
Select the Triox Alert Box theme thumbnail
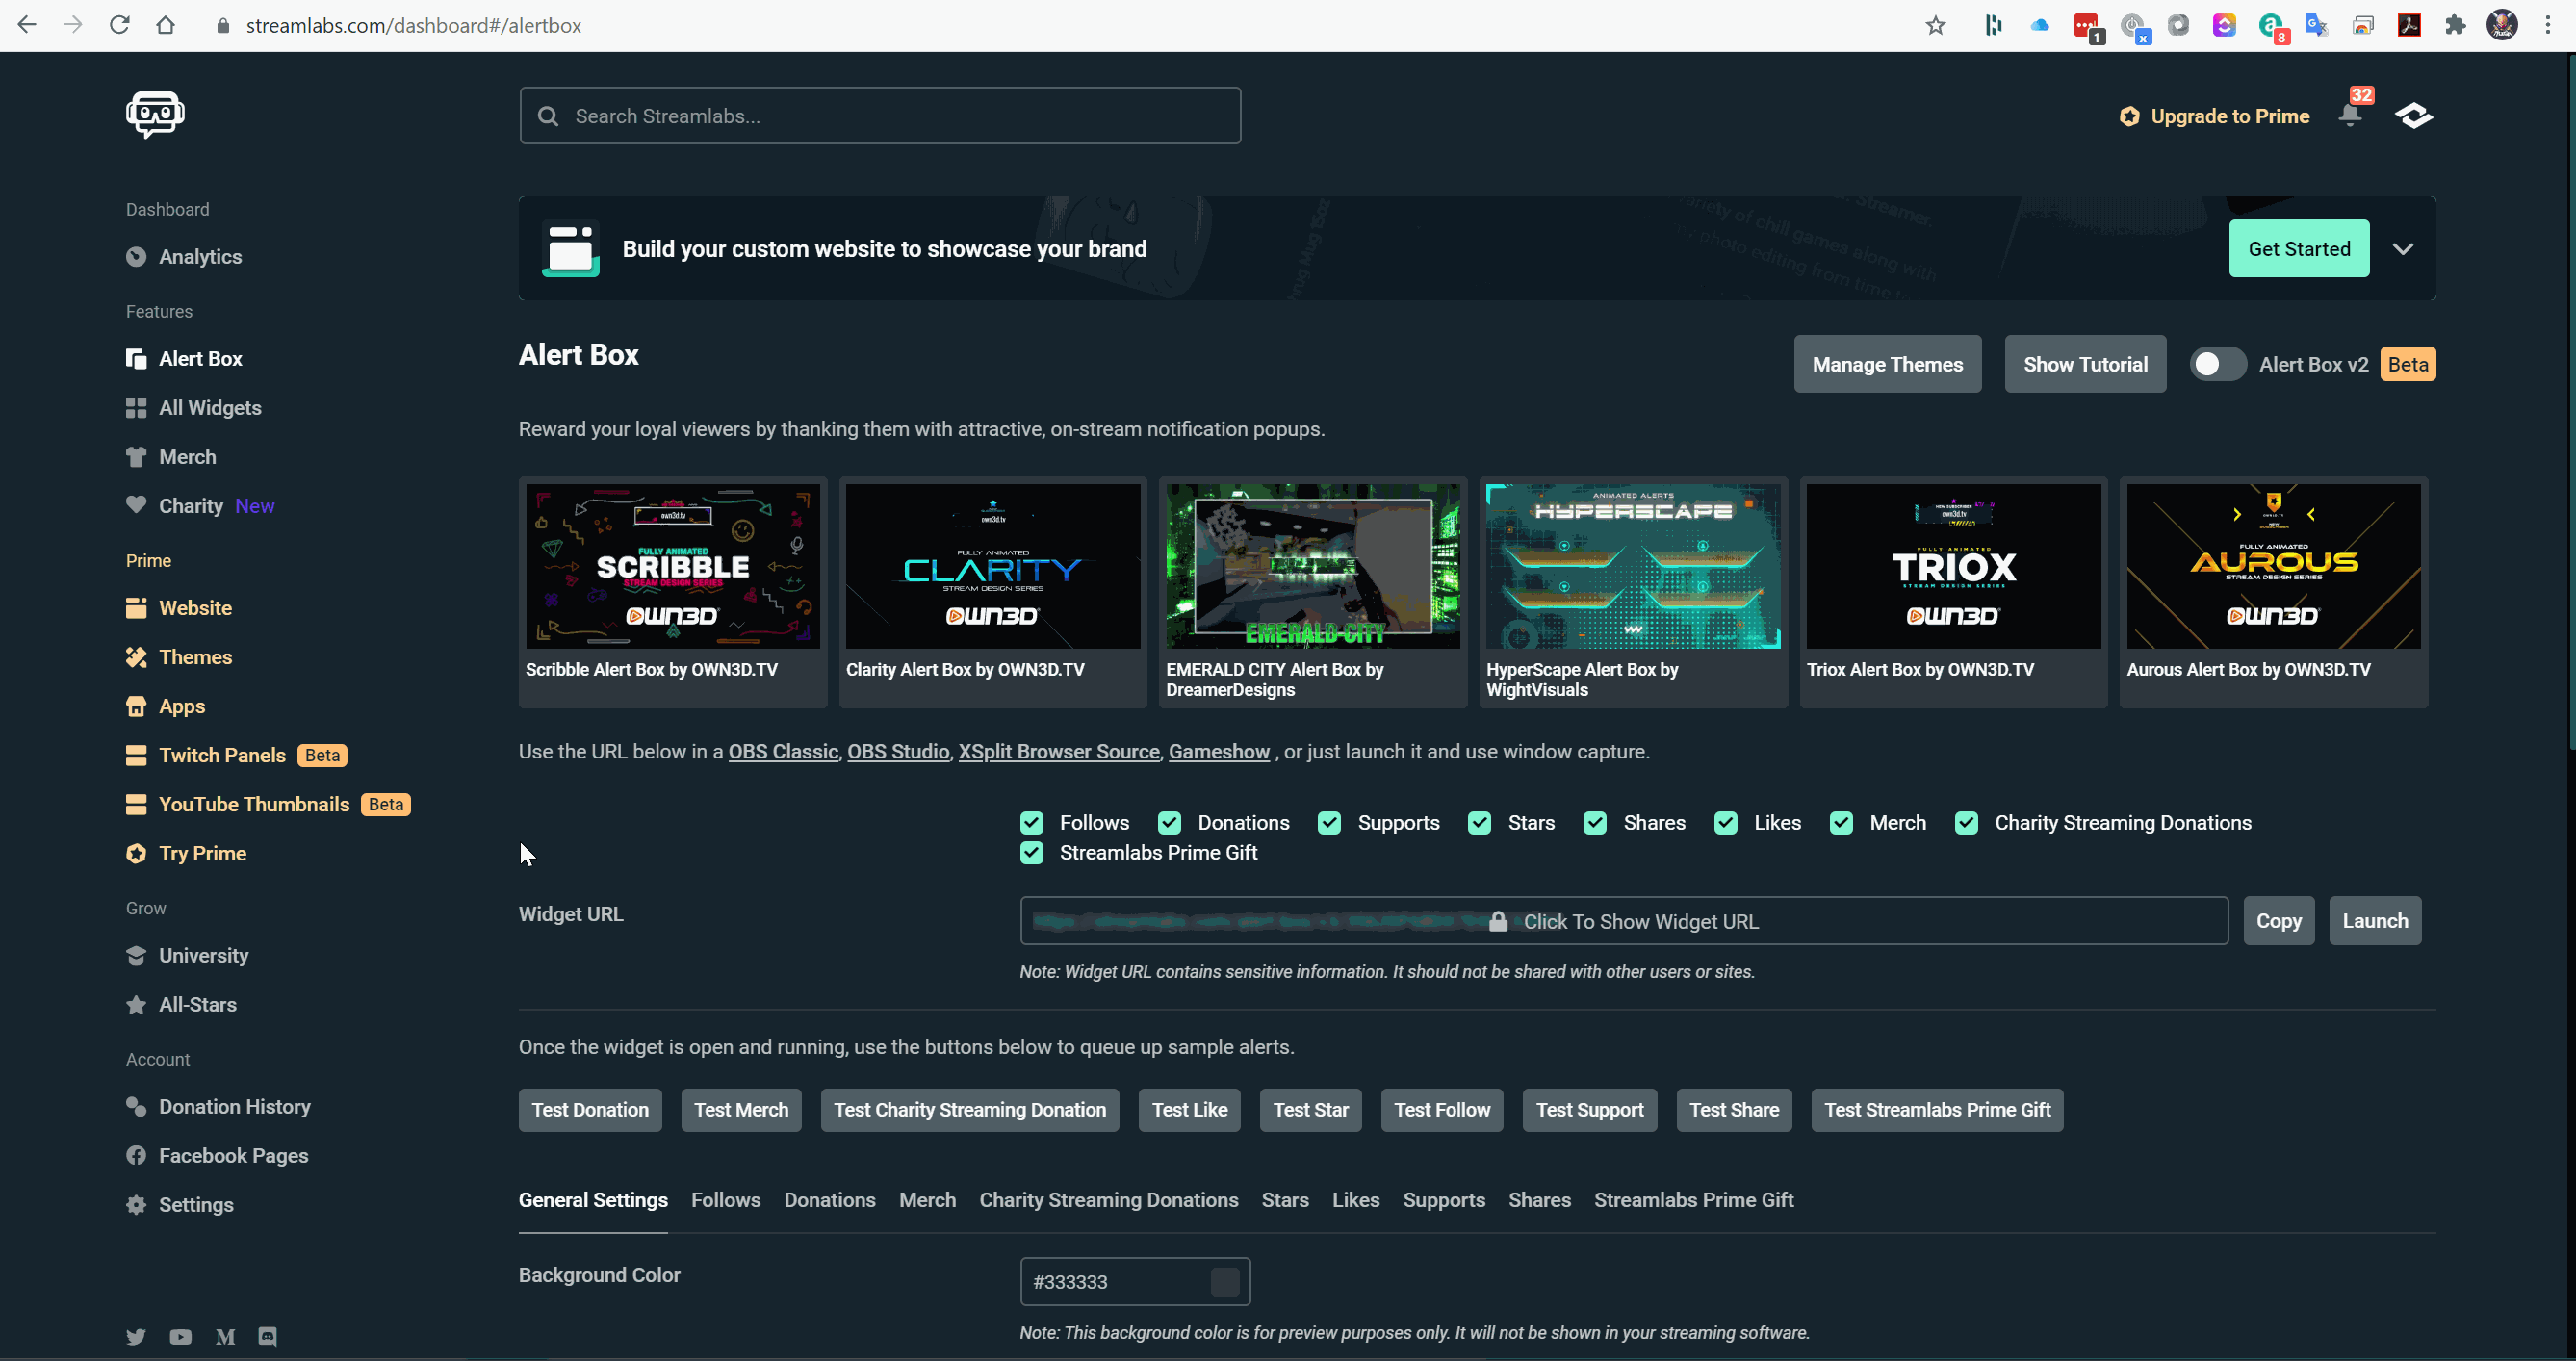pyautogui.click(x=1953, y=566)
